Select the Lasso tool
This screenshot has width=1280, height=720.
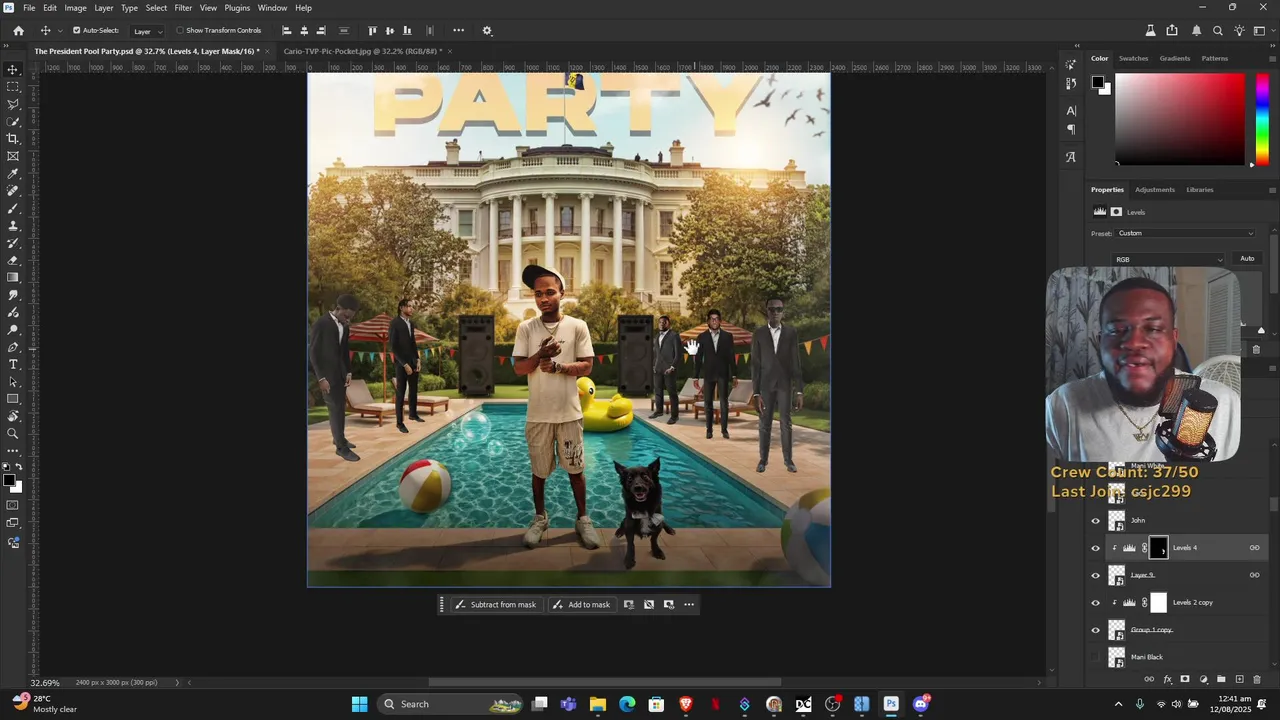[13, 104]
